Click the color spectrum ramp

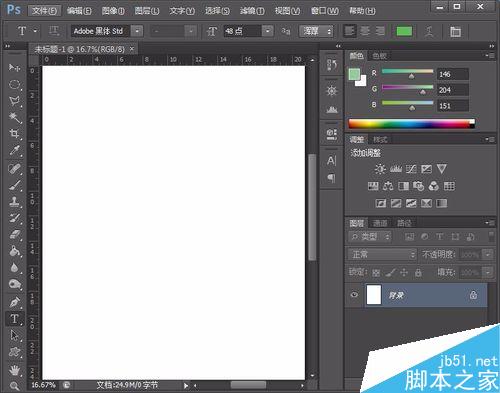(411, 124)
